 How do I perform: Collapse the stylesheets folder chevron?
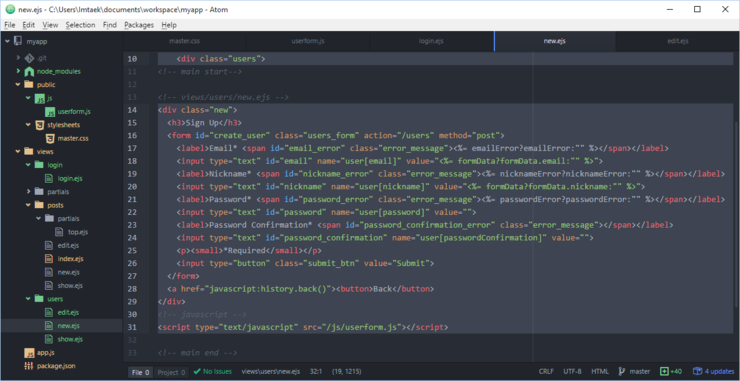tap(28, 125)
